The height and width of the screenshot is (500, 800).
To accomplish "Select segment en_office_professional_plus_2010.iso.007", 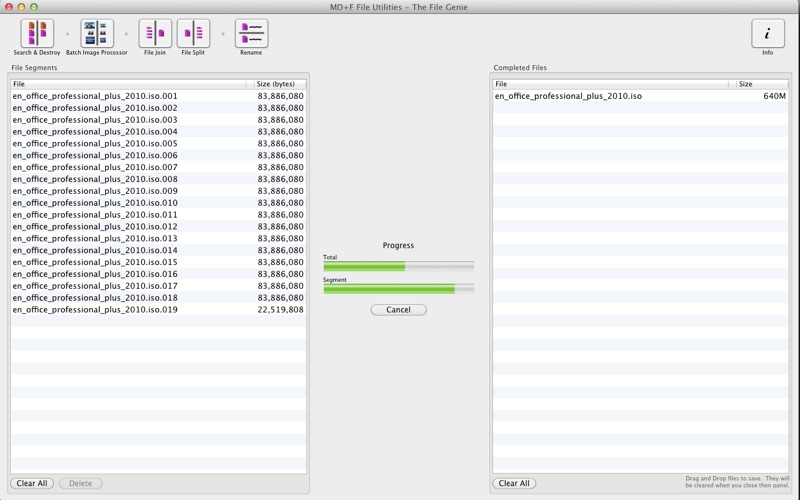I will 158,167.
